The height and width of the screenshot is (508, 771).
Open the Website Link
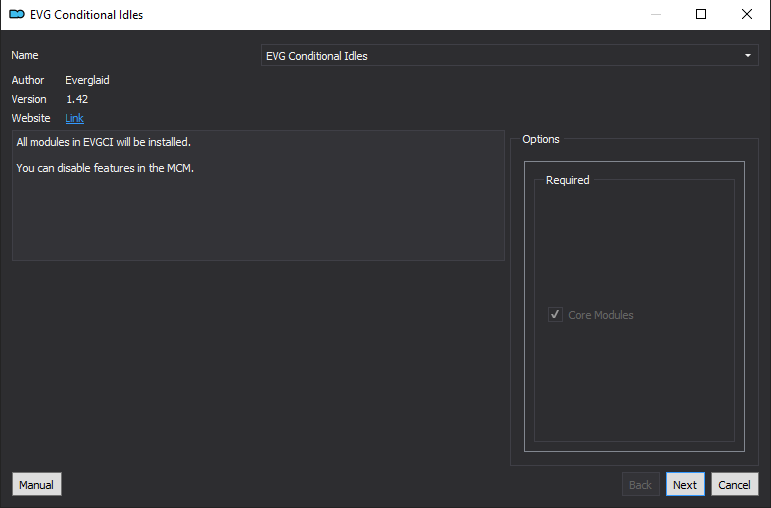[74, 118]
